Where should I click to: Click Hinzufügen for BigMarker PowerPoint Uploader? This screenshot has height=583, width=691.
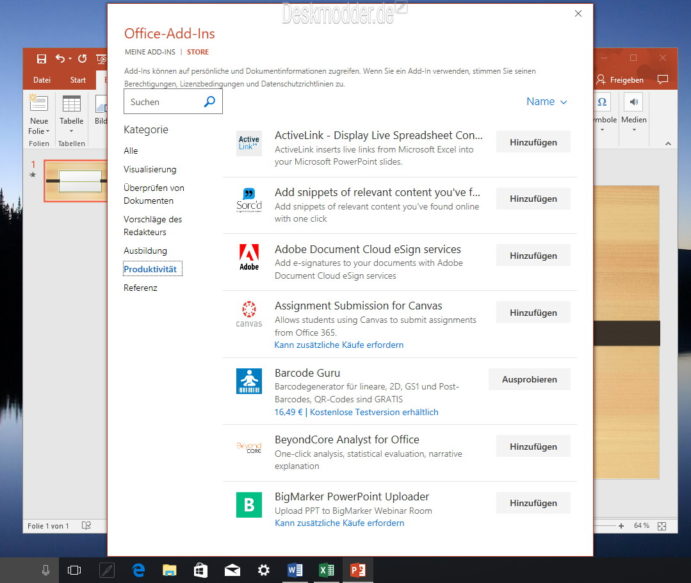(x=533, y=503)
